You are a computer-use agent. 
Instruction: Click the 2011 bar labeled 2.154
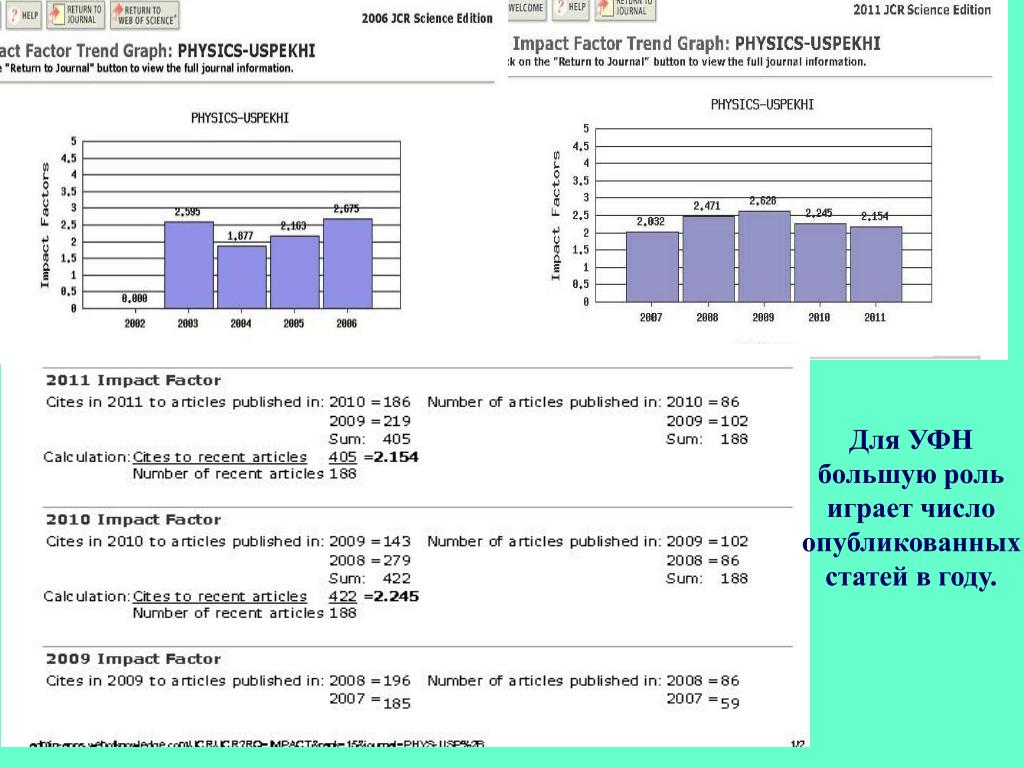pos(876,264)
